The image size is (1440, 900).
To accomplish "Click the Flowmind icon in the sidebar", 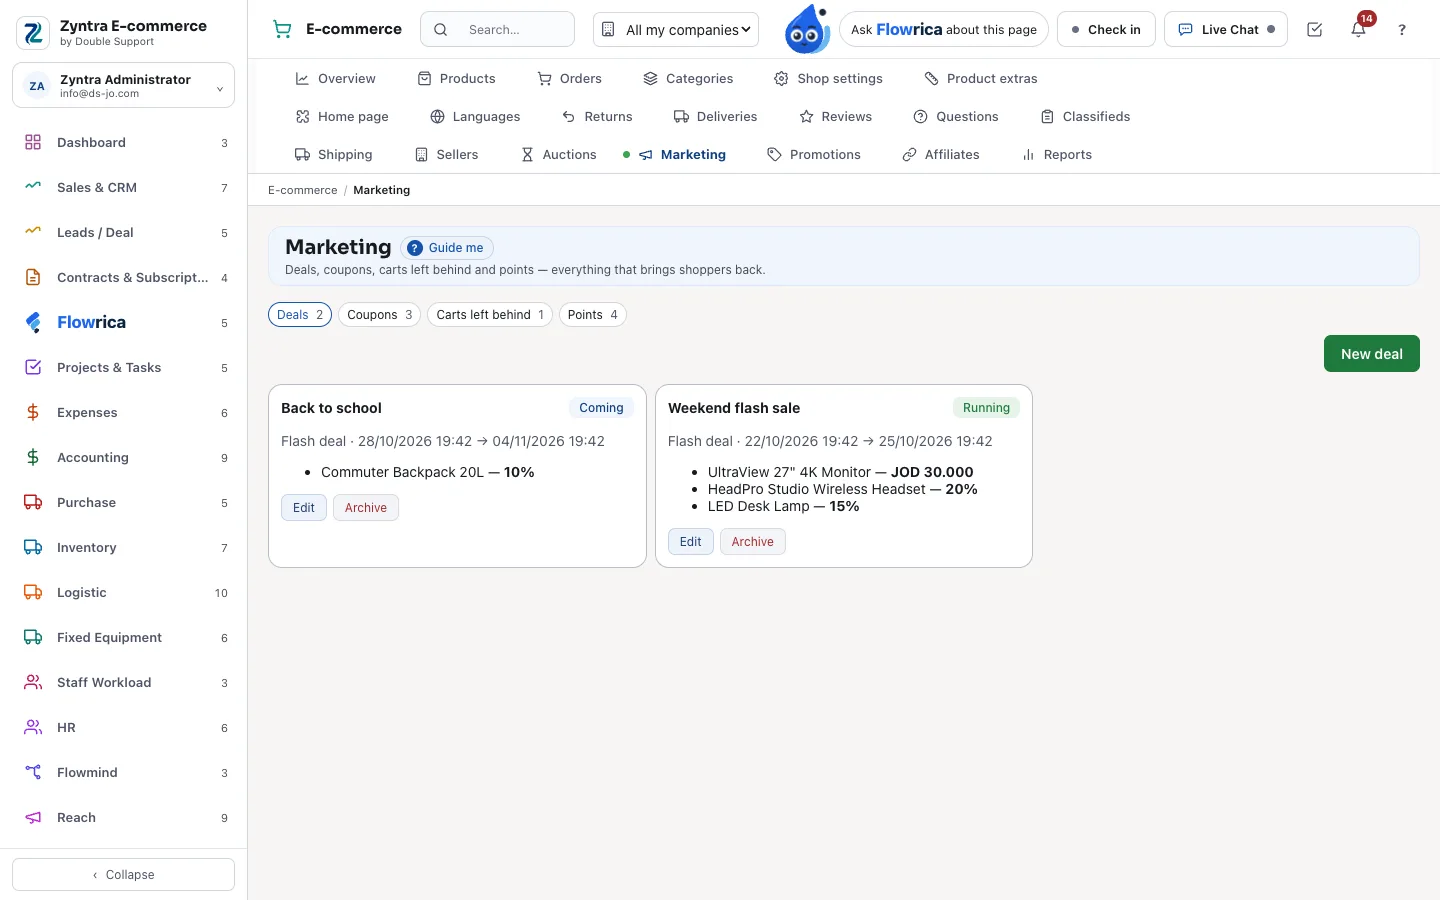I will click(x=33, y=772).
